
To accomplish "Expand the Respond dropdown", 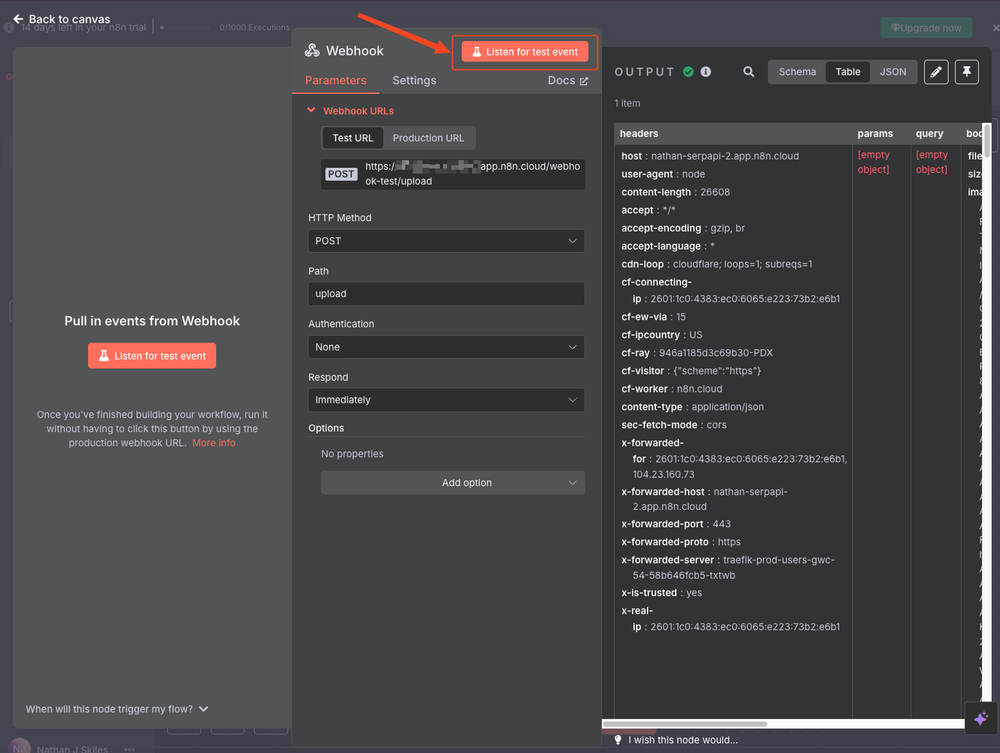I will 446,400.
